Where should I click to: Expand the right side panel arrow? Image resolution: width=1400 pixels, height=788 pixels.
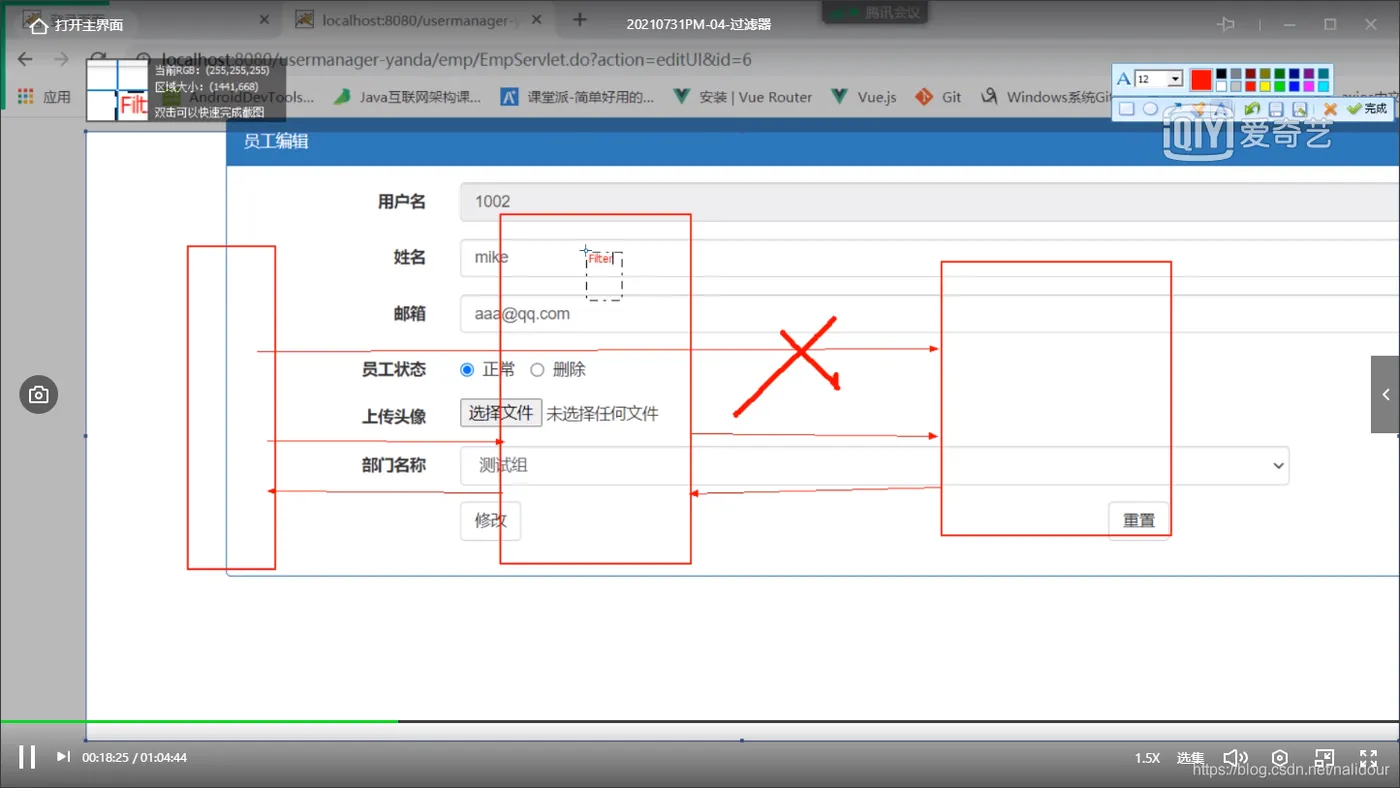click(x=1385, y=395)
